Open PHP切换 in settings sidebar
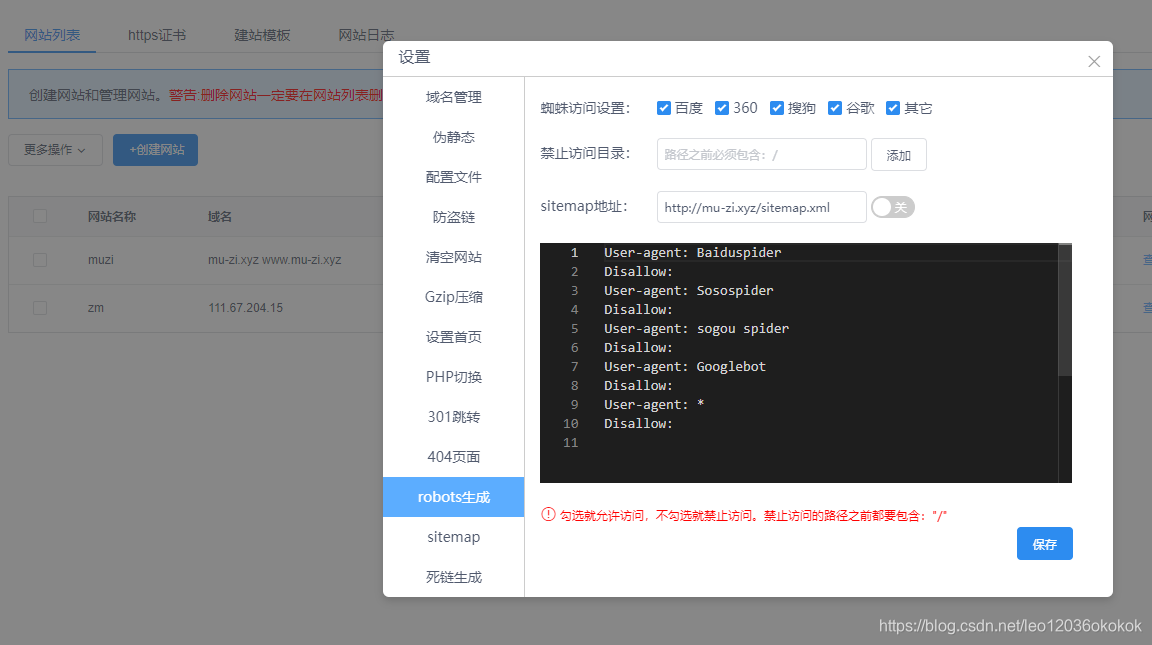 click(x=453, y=377)
